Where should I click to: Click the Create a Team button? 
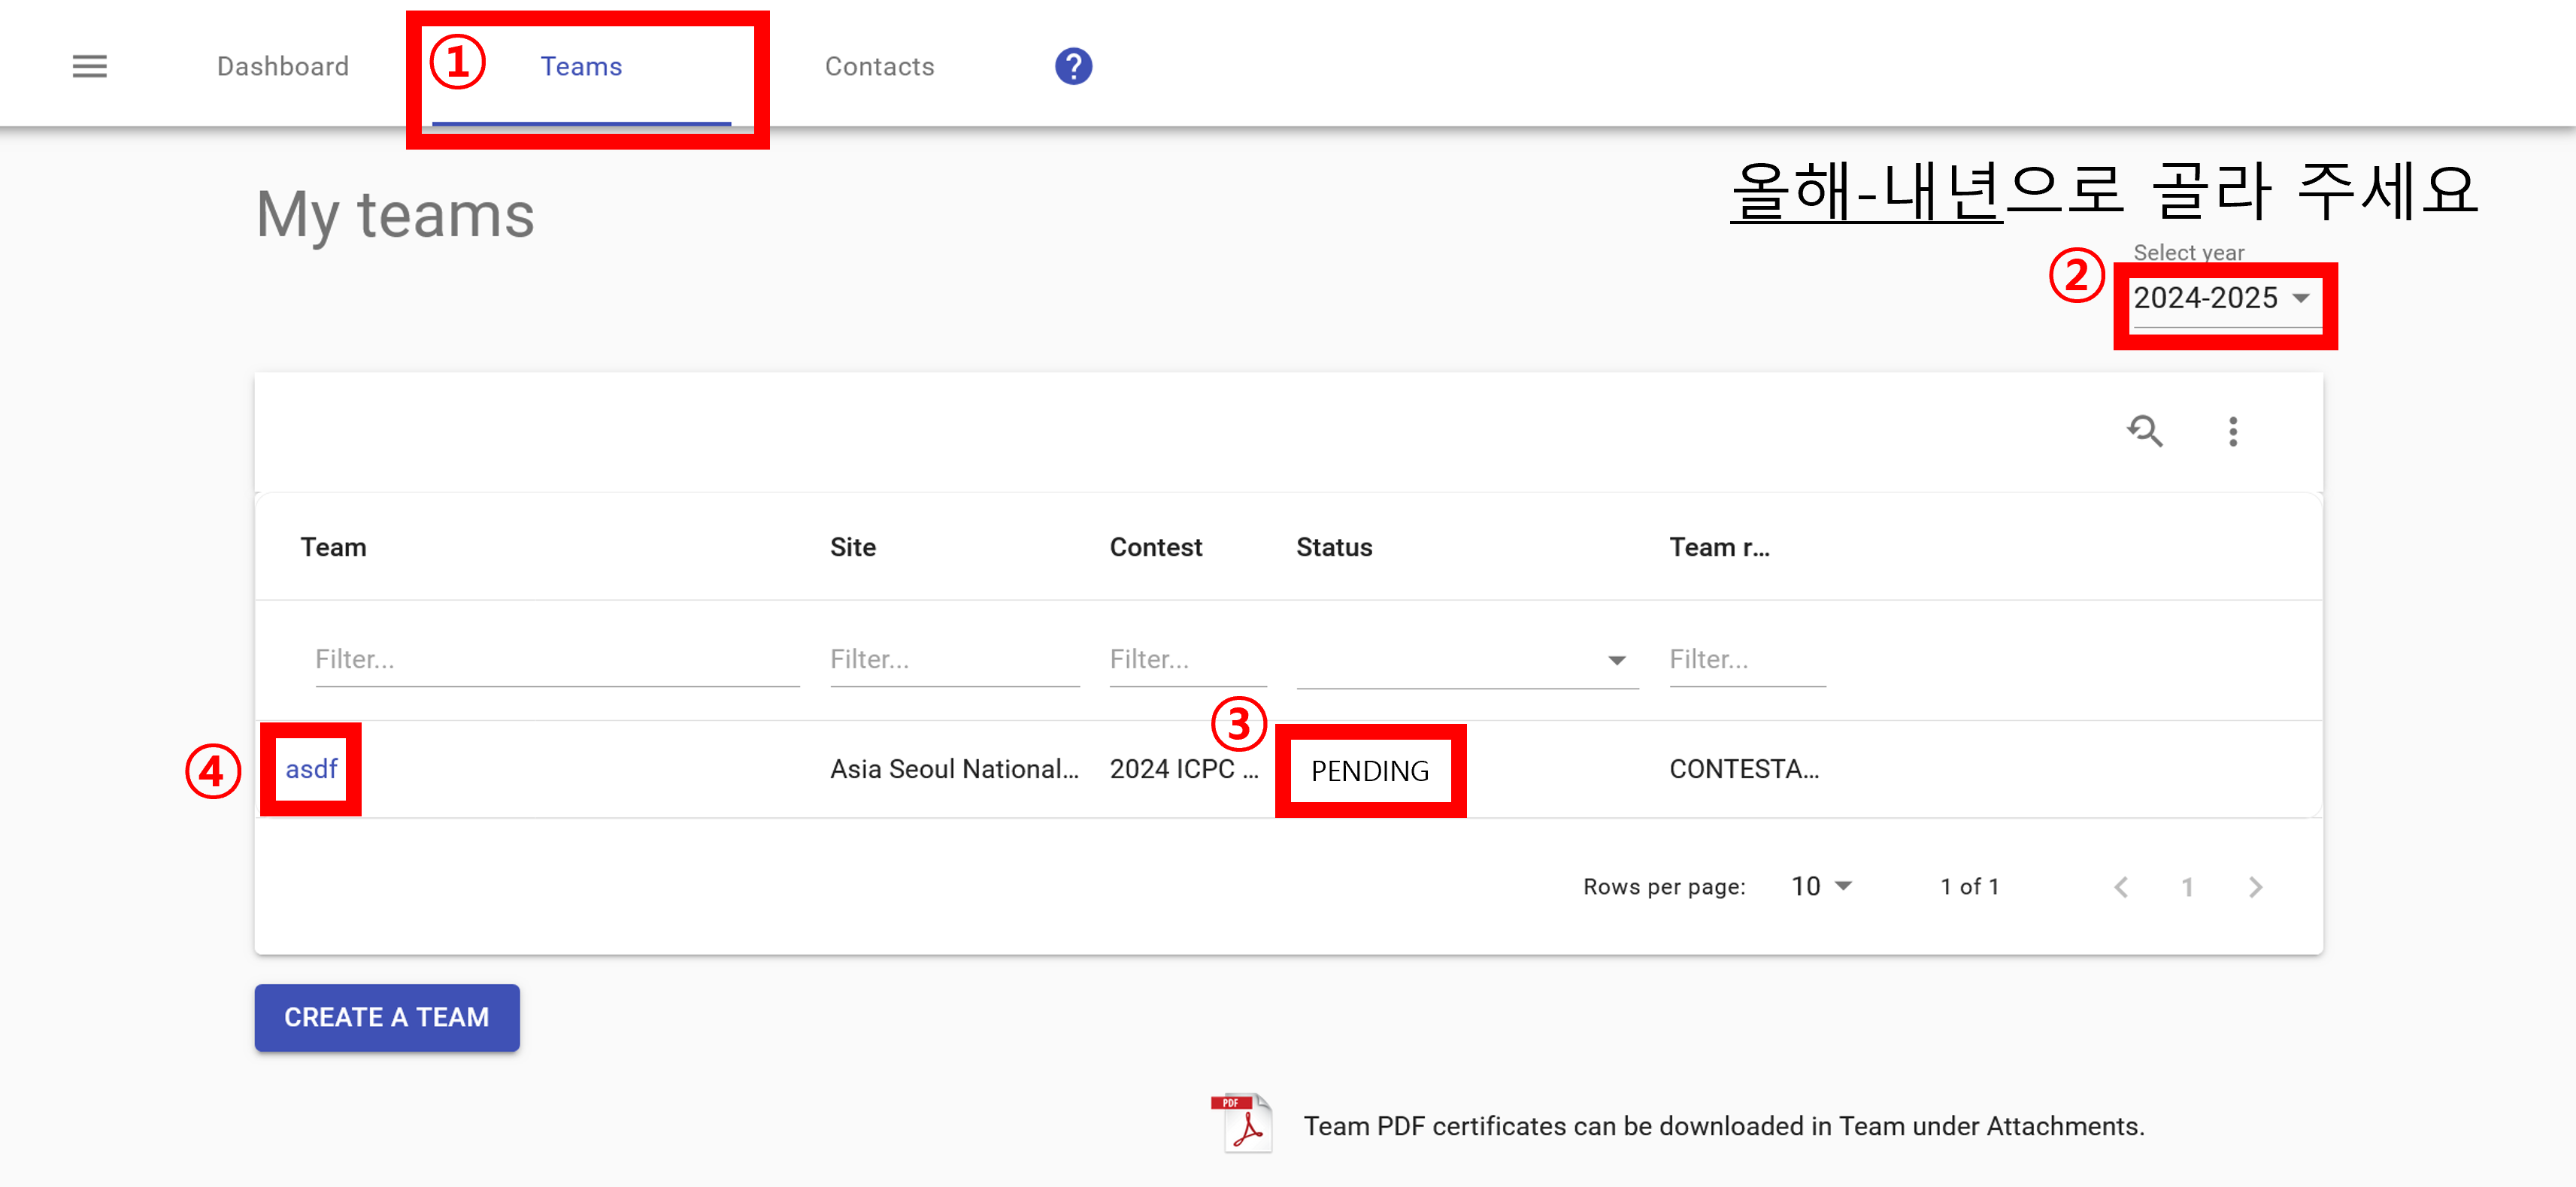click(387, 1017)
